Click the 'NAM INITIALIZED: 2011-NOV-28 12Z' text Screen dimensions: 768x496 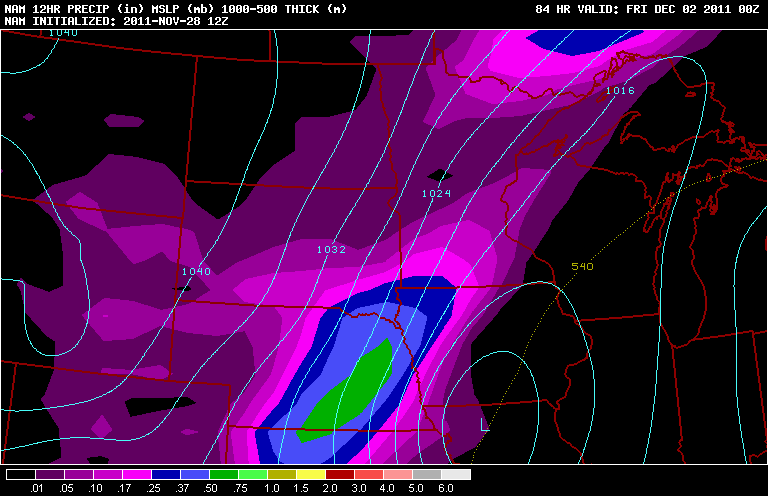[116, 22]
